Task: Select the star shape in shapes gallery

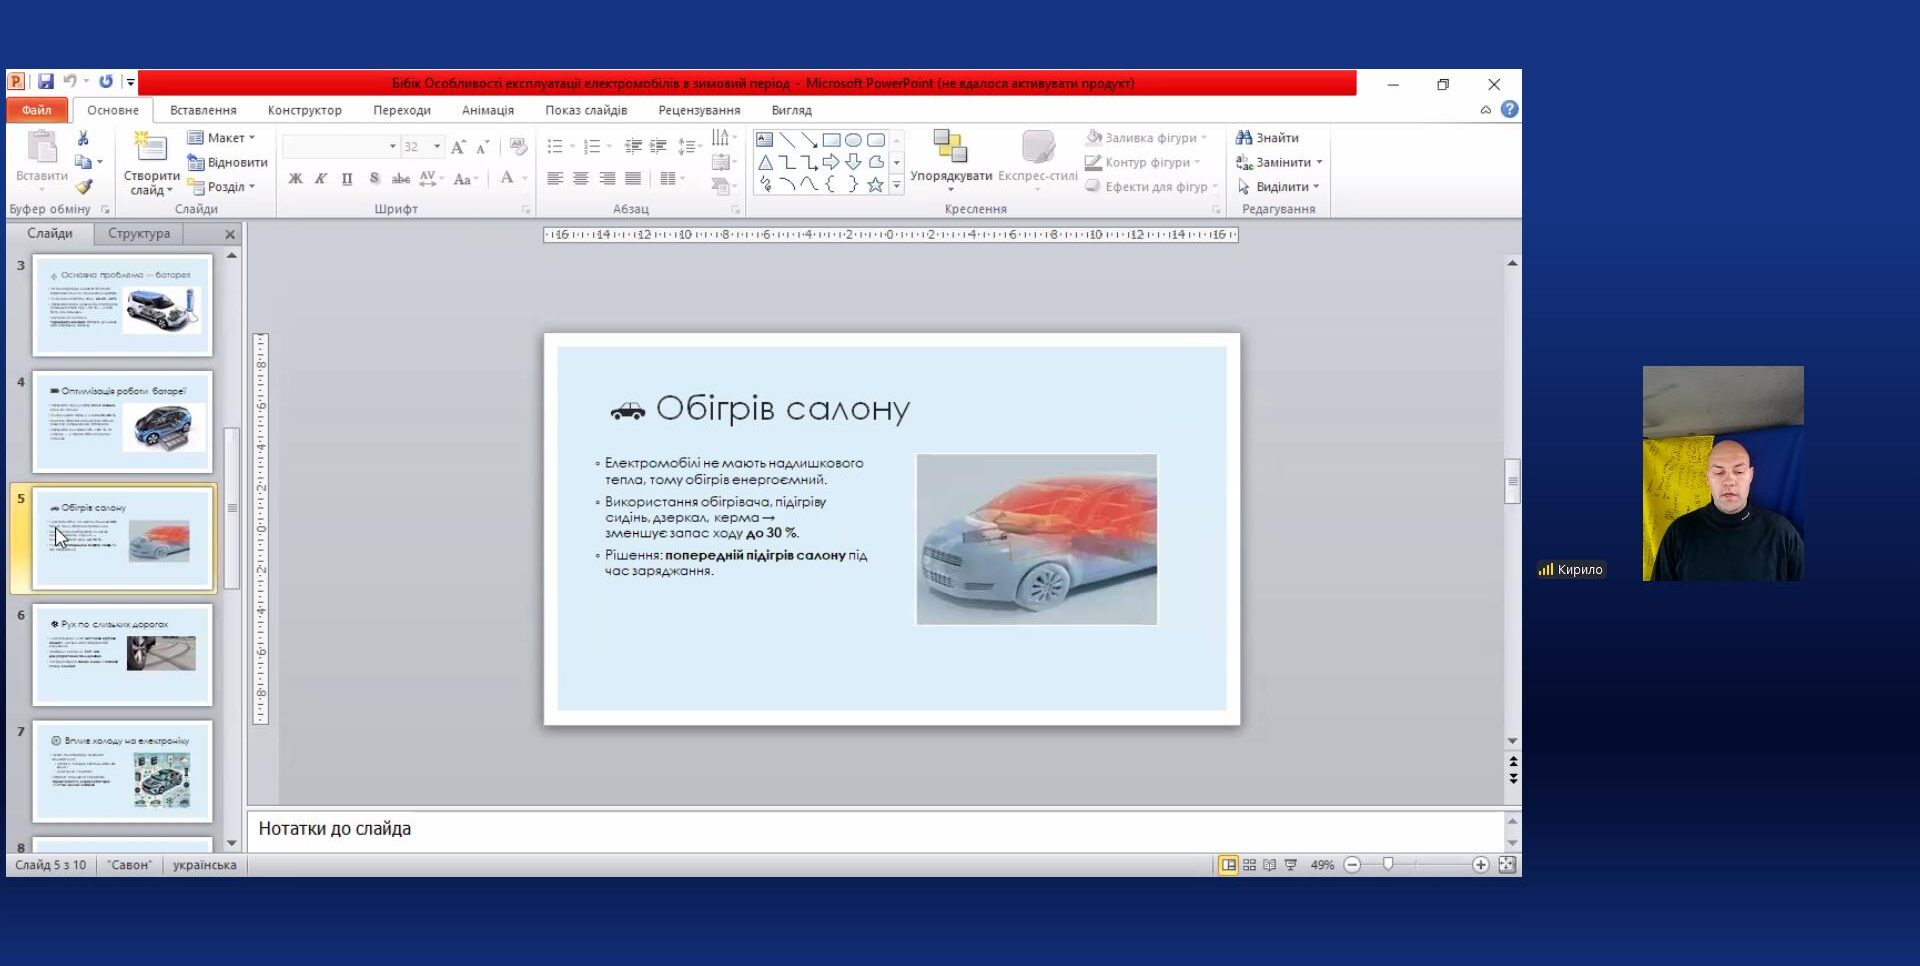Action: (875, 185)
